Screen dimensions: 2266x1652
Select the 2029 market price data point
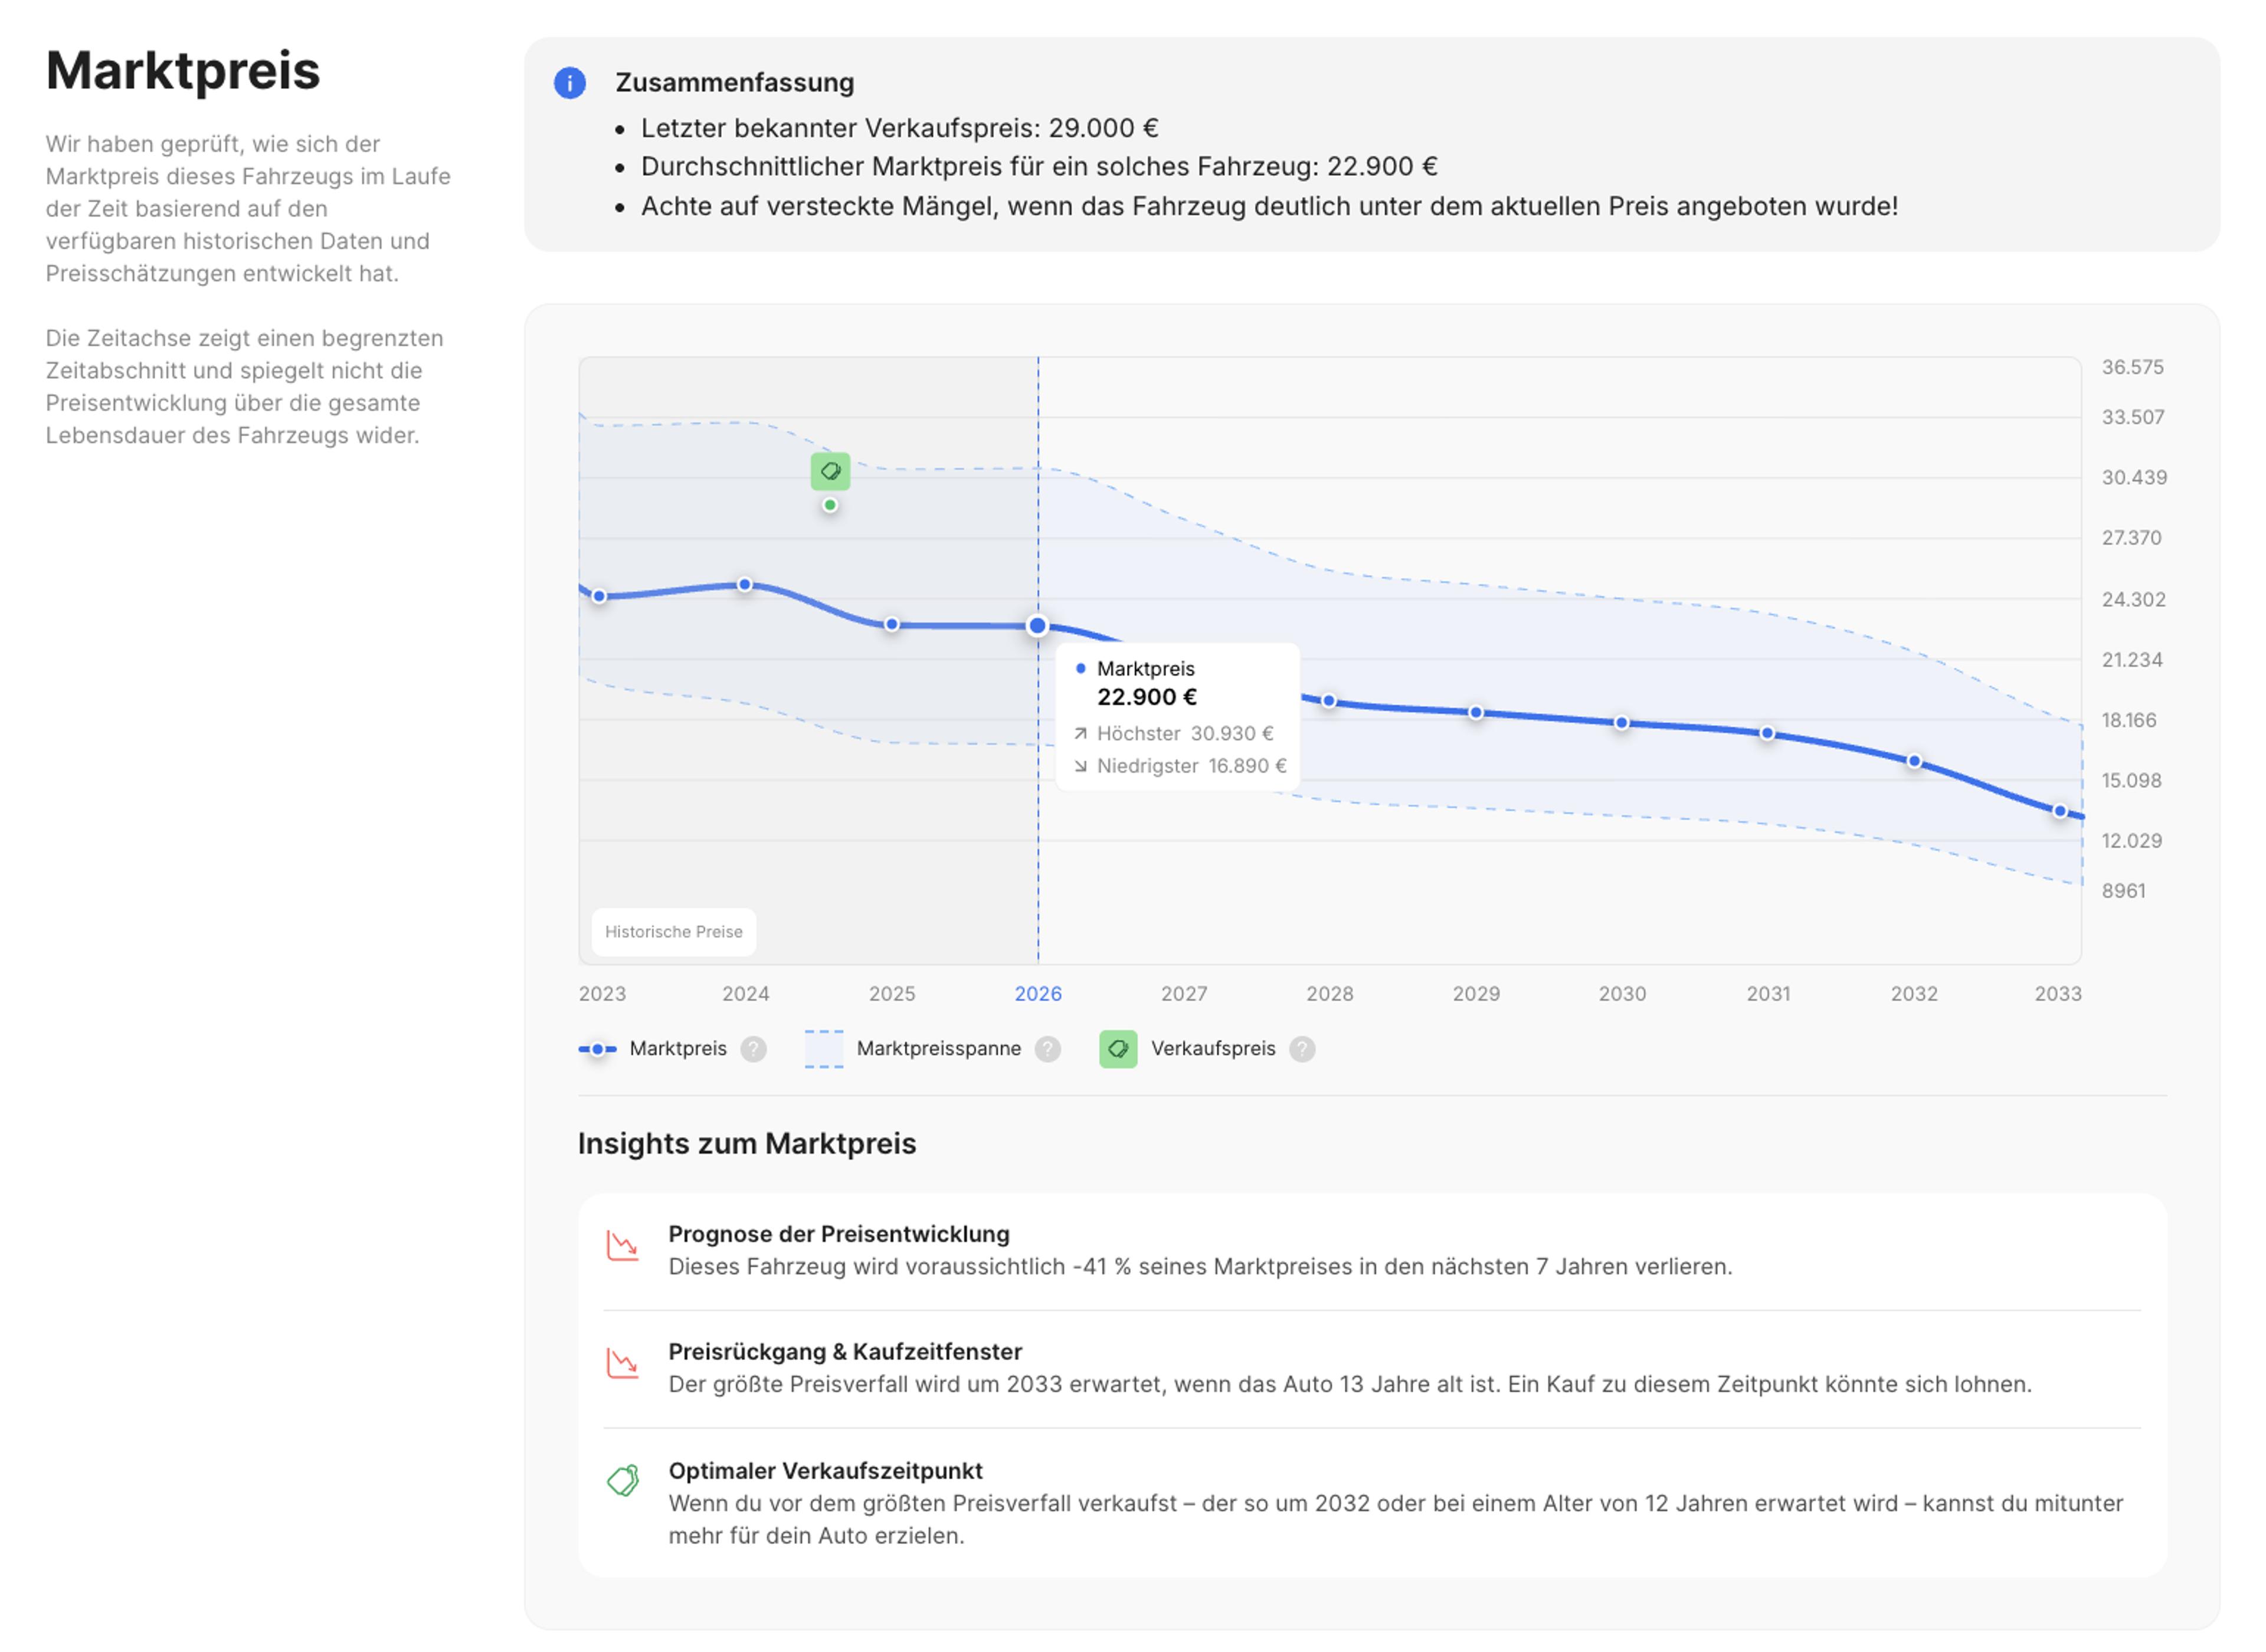(x=1476, y=713)
